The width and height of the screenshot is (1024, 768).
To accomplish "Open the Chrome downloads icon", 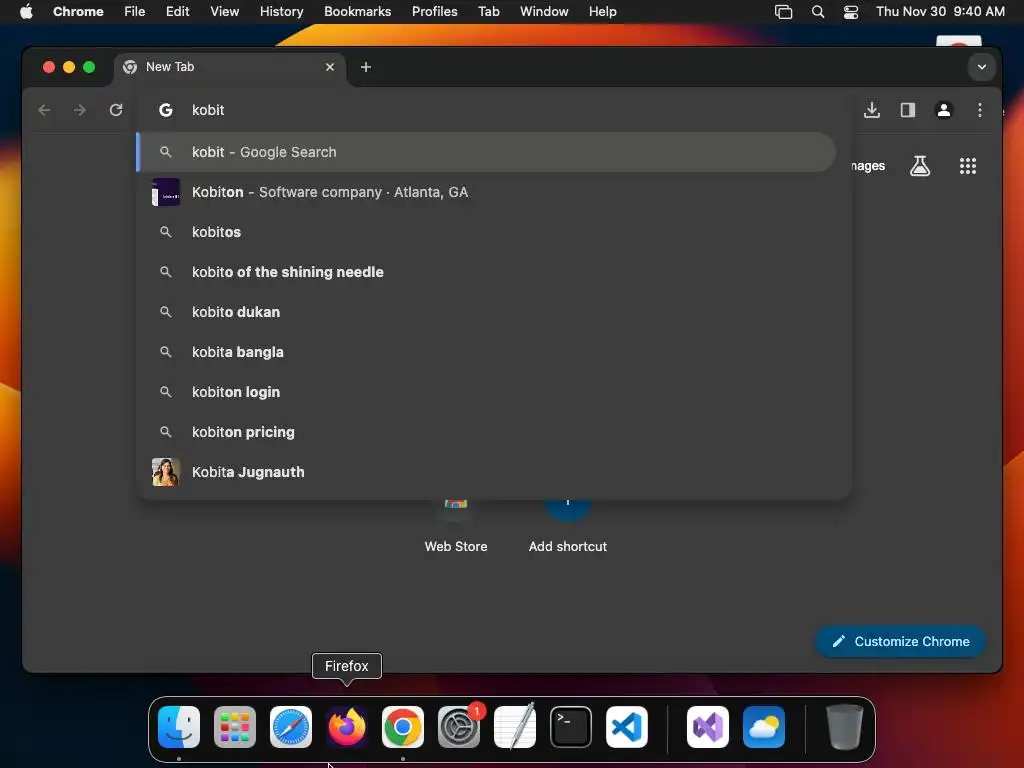I will pos(871,110).
